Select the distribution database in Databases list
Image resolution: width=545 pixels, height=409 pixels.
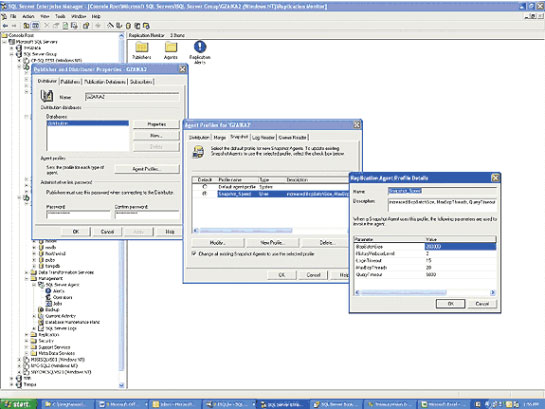click(x=88, y=123)
